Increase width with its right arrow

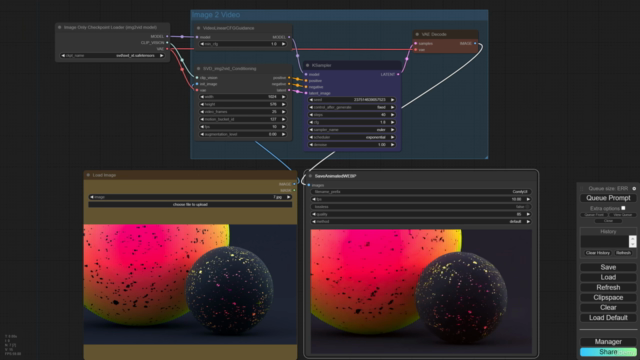point(283,97)
